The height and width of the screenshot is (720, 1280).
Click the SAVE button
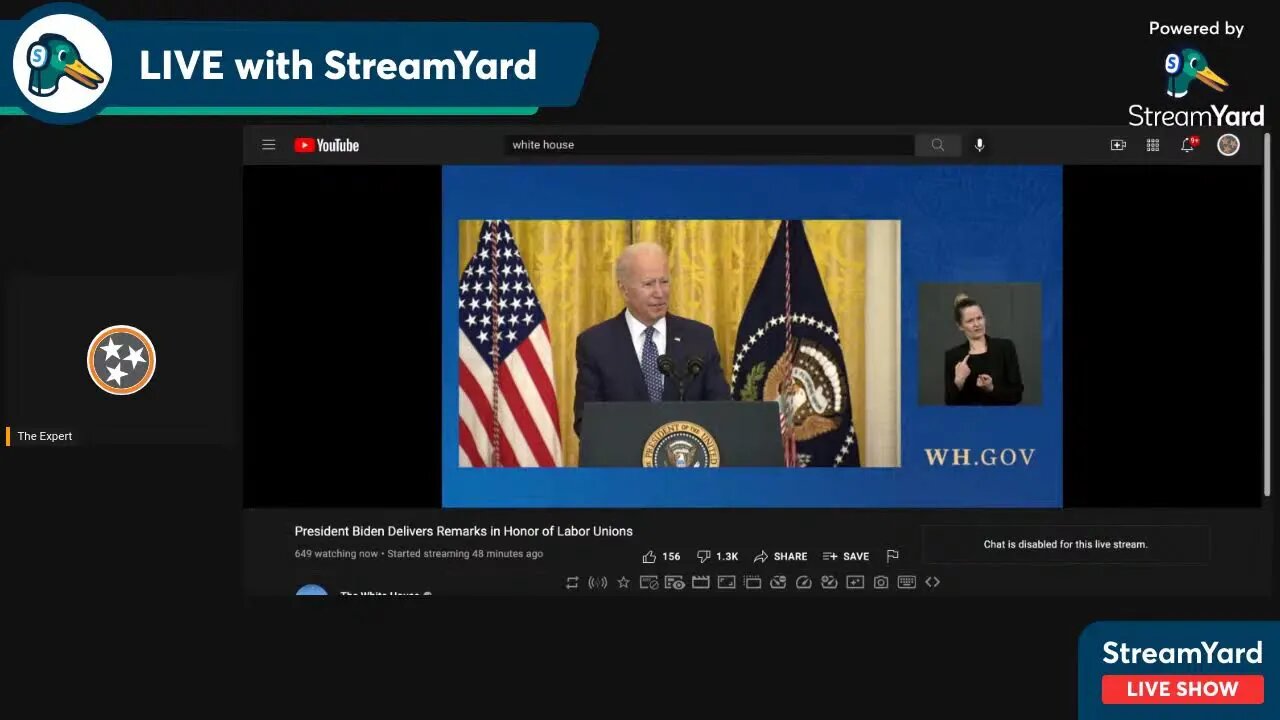point(846,557)
